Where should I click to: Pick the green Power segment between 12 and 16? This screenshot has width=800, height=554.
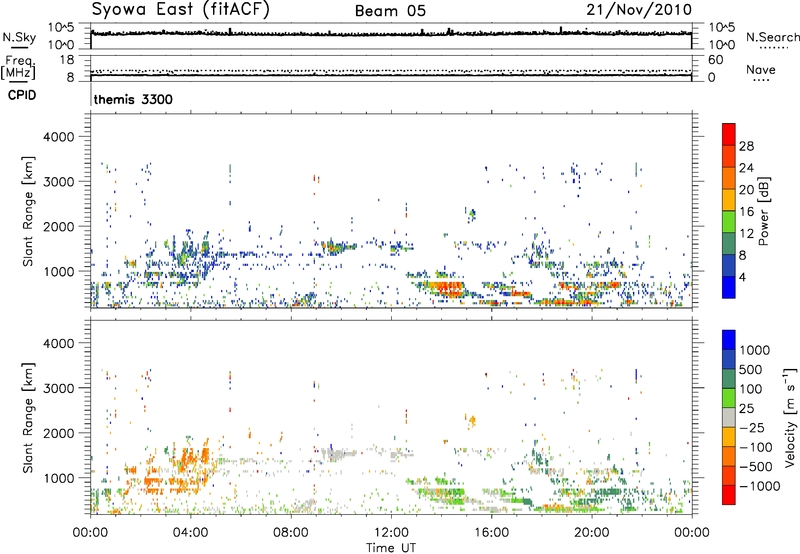[729, 221]
